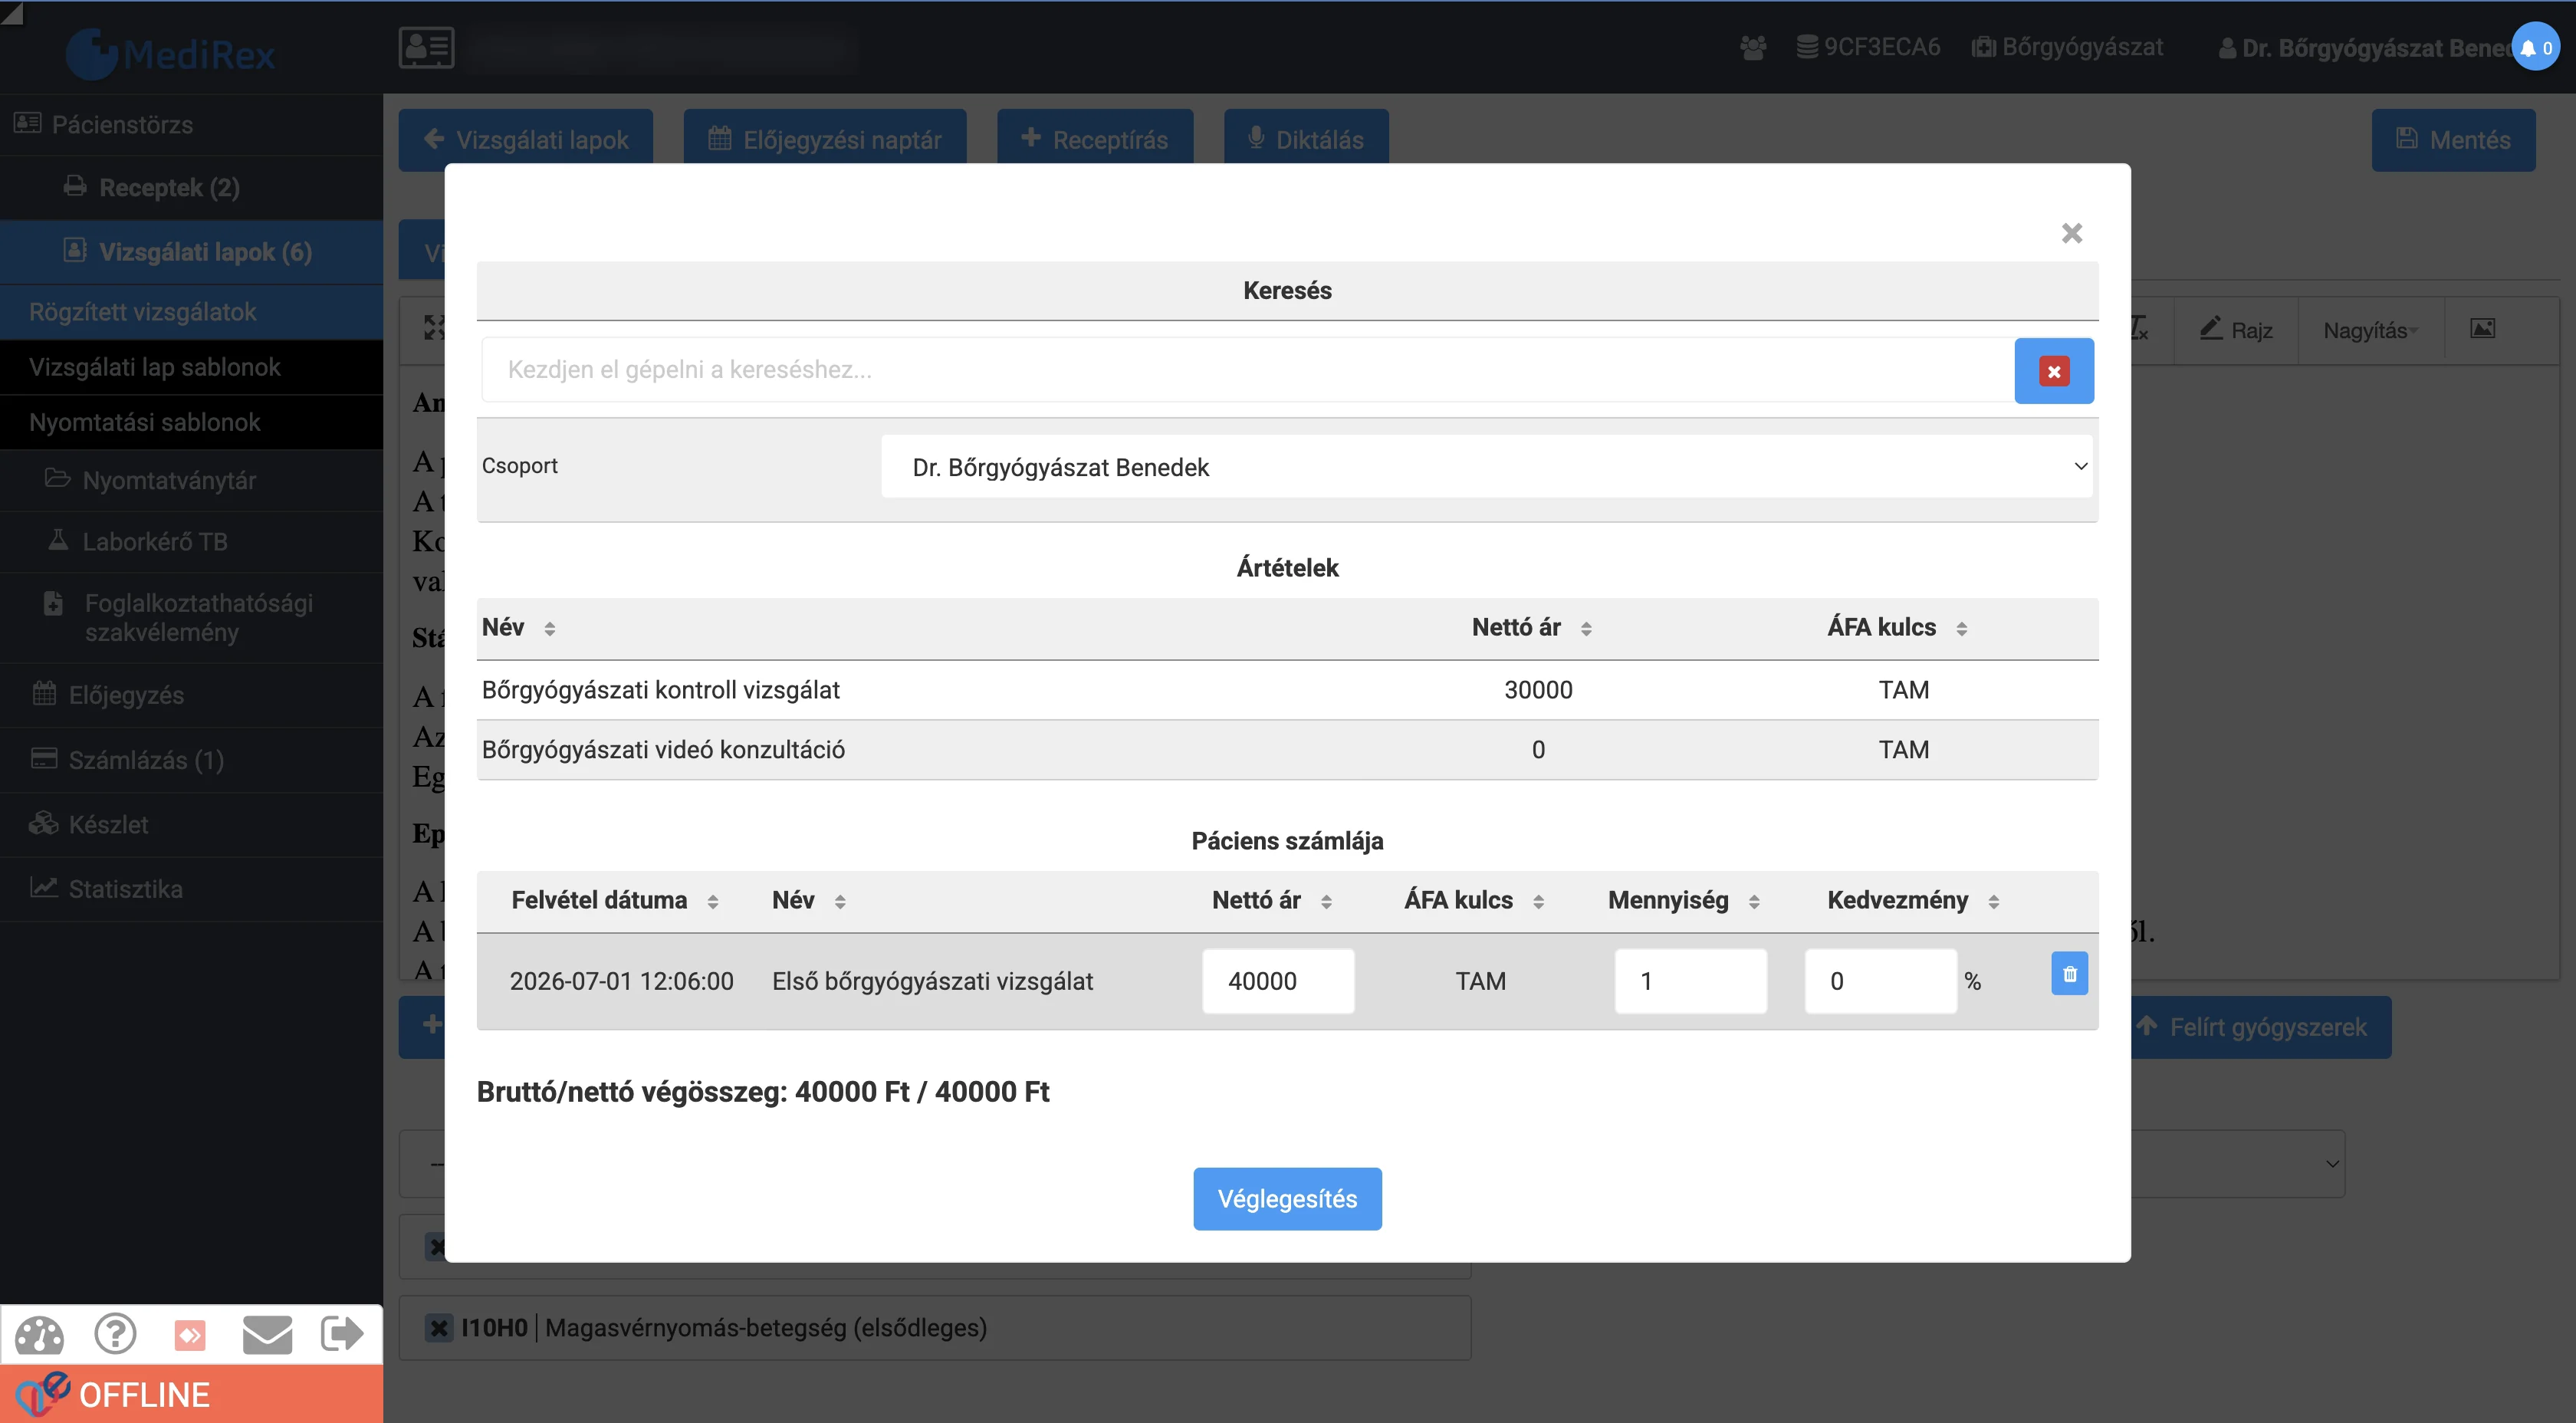Select Nyomtatási sablonok tab
This screenshot has width=2576, height=1423.
click(x=191, y=422)
